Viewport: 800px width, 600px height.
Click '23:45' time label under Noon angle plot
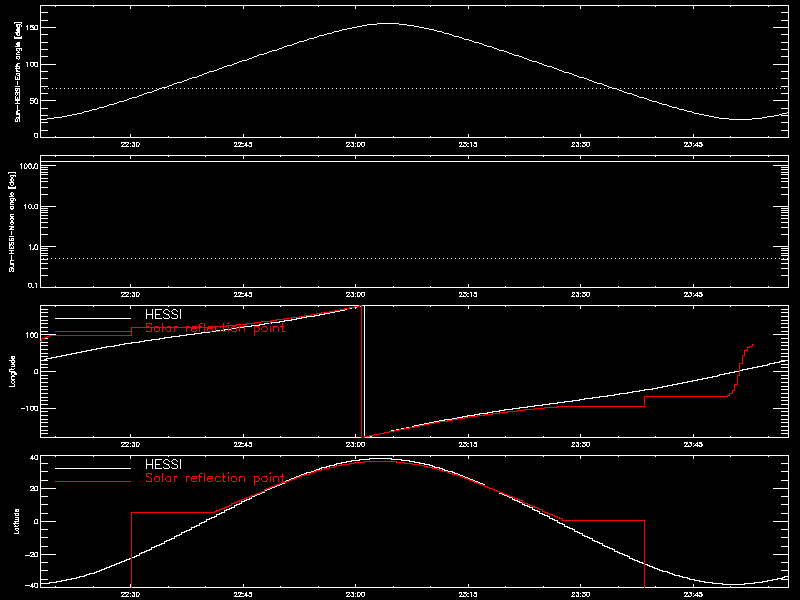tap(693, 295)
